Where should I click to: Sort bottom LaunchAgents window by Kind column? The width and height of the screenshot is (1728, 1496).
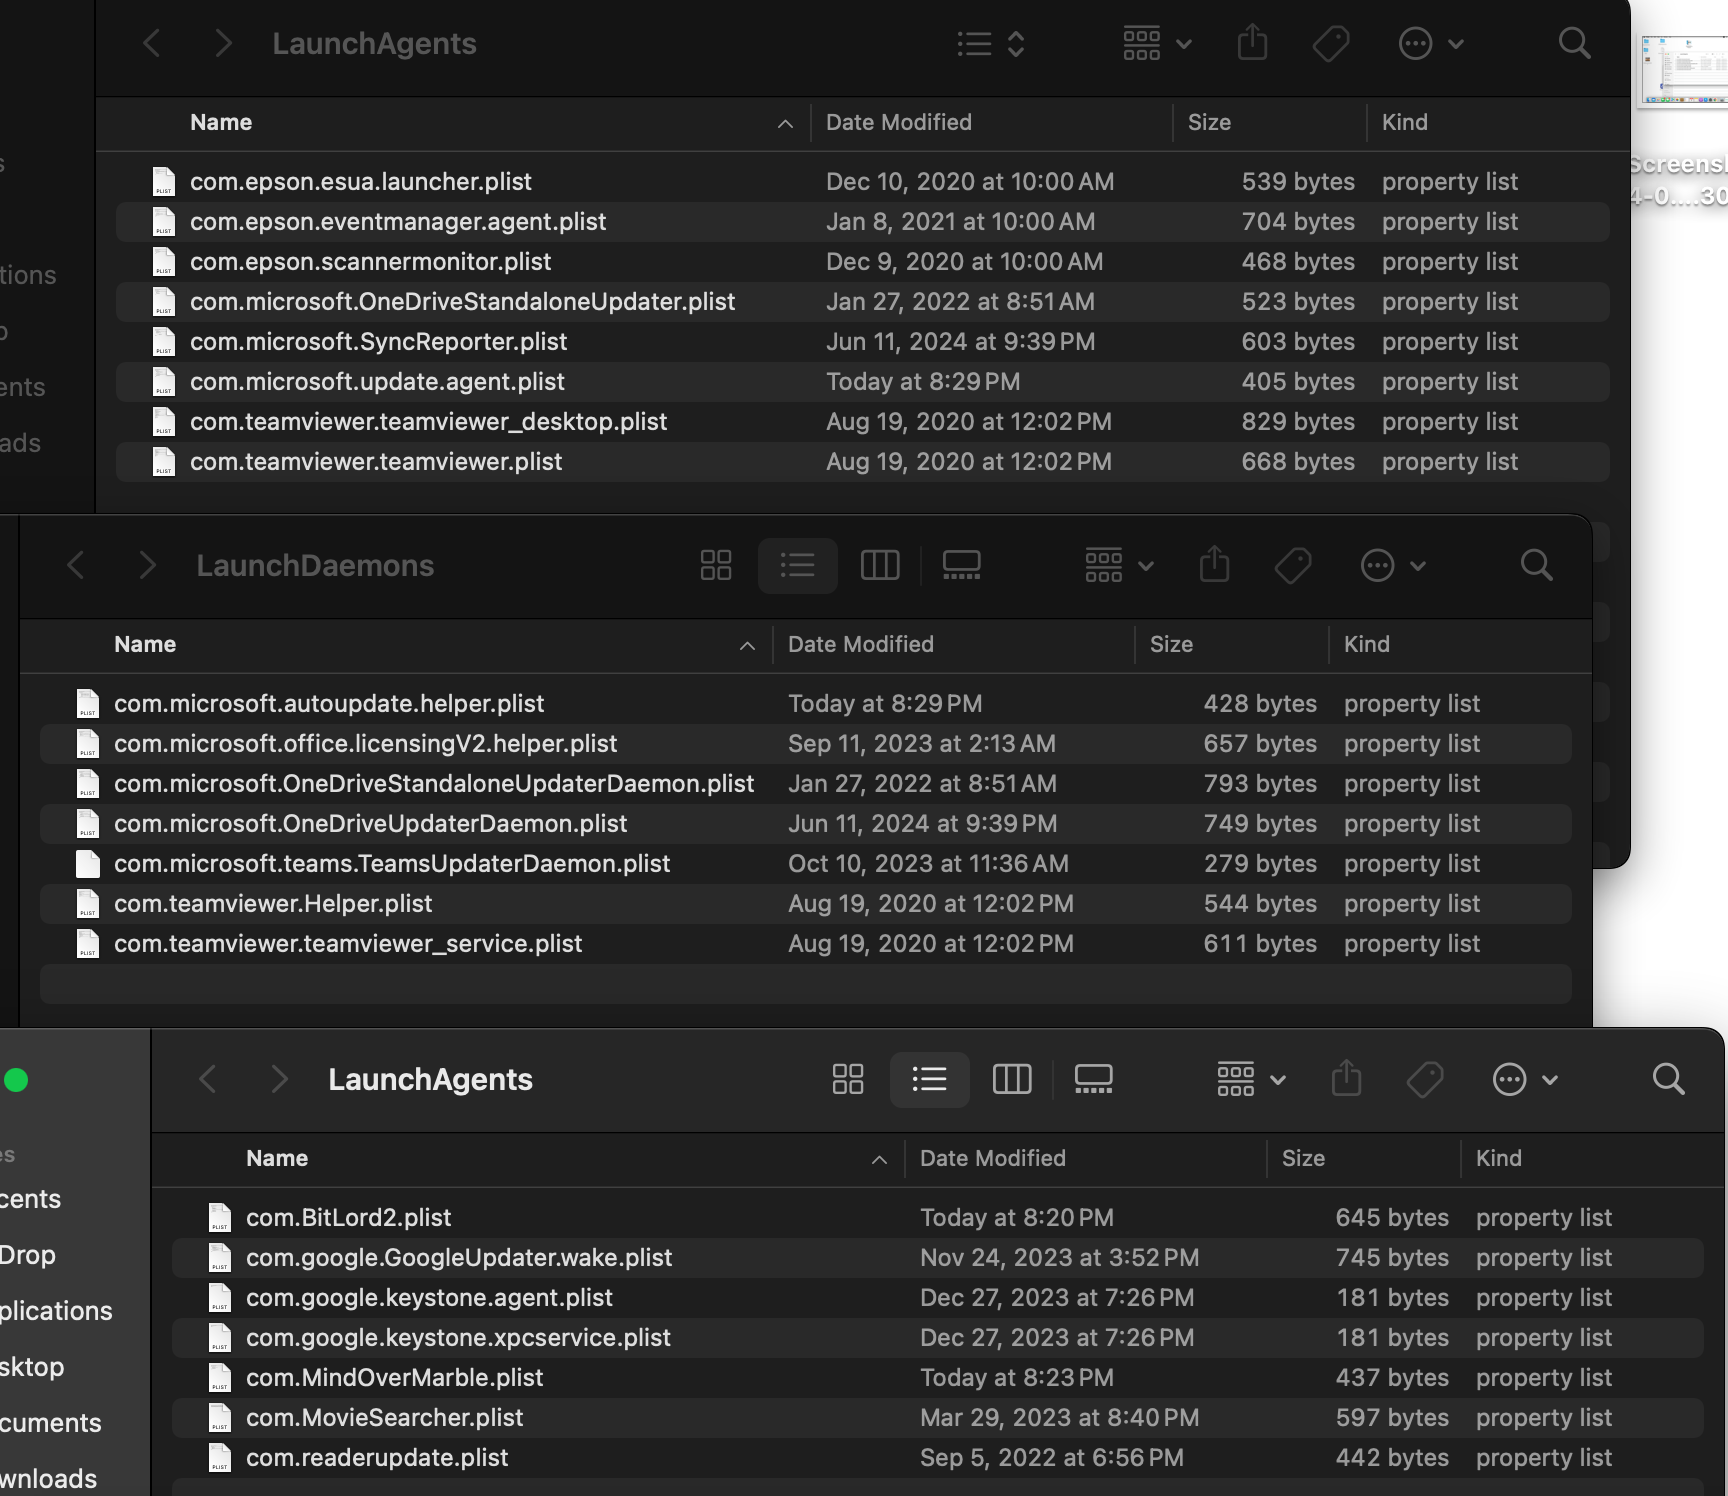point(1499,1158)
